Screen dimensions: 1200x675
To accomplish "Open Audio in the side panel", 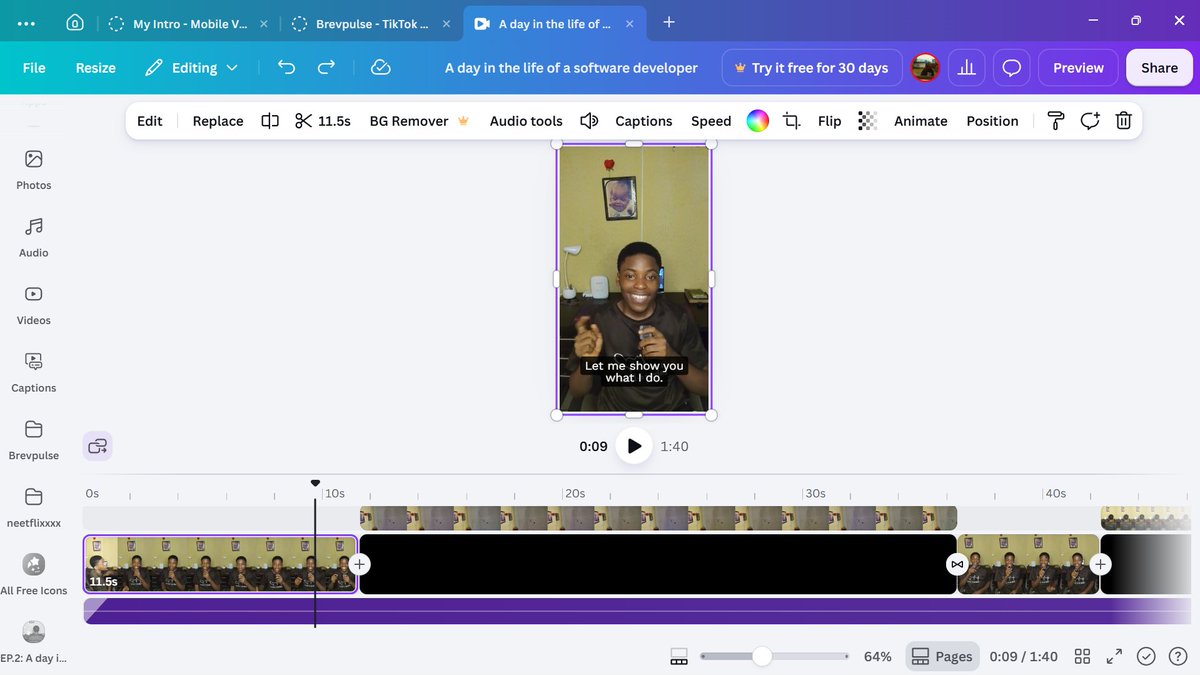I will [x=34, y=237].
